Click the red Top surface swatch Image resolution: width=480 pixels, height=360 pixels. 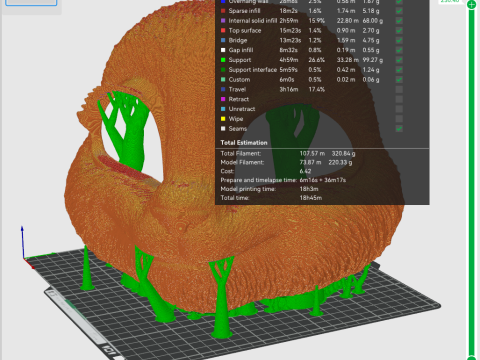pyautogui.click(x=223, y=31)
